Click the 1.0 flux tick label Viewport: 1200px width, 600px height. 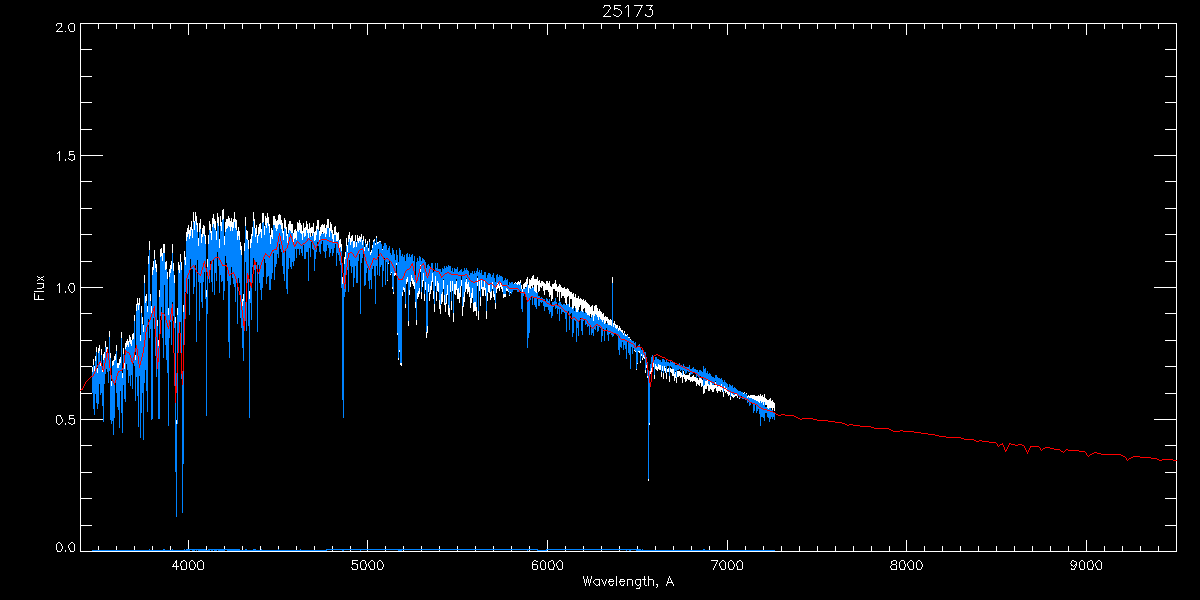click(66, 288)
